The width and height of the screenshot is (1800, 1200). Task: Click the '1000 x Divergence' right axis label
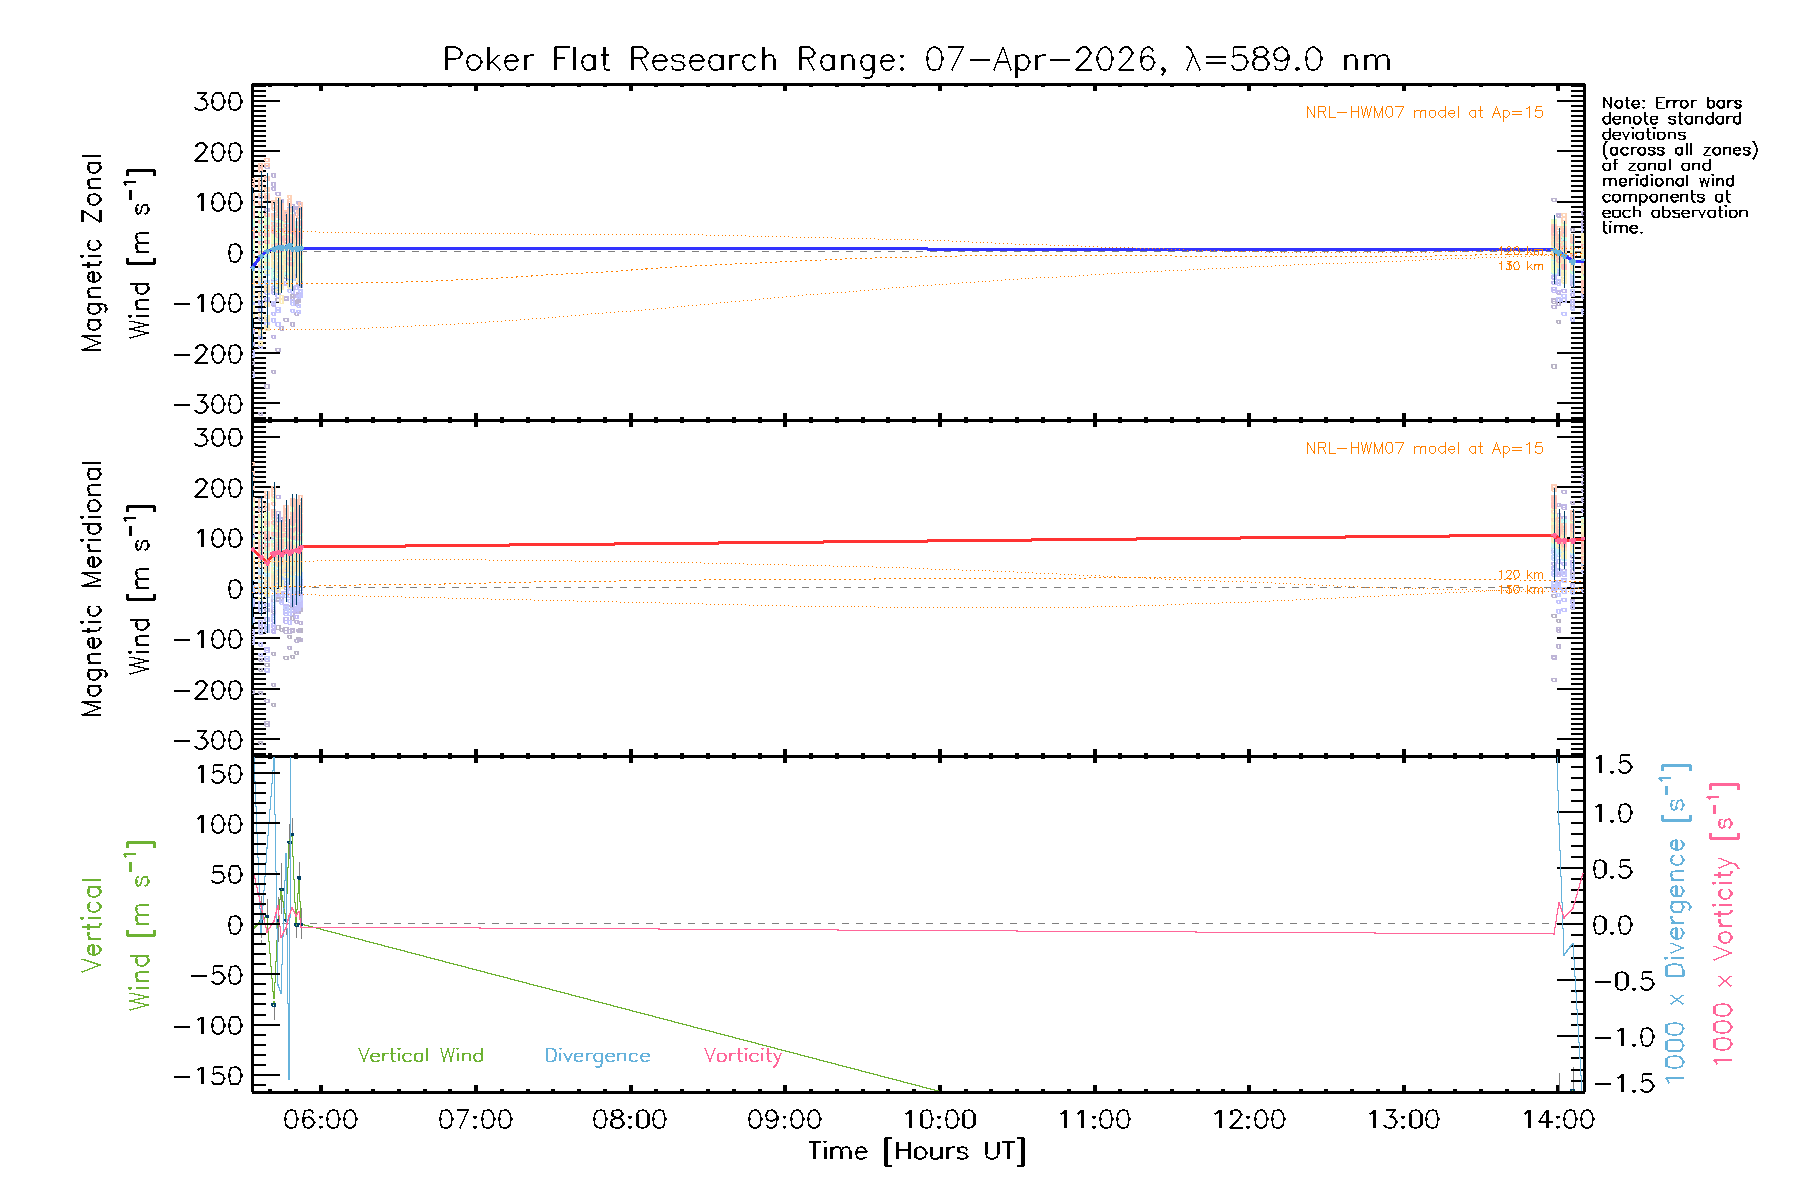(1676, 923)
